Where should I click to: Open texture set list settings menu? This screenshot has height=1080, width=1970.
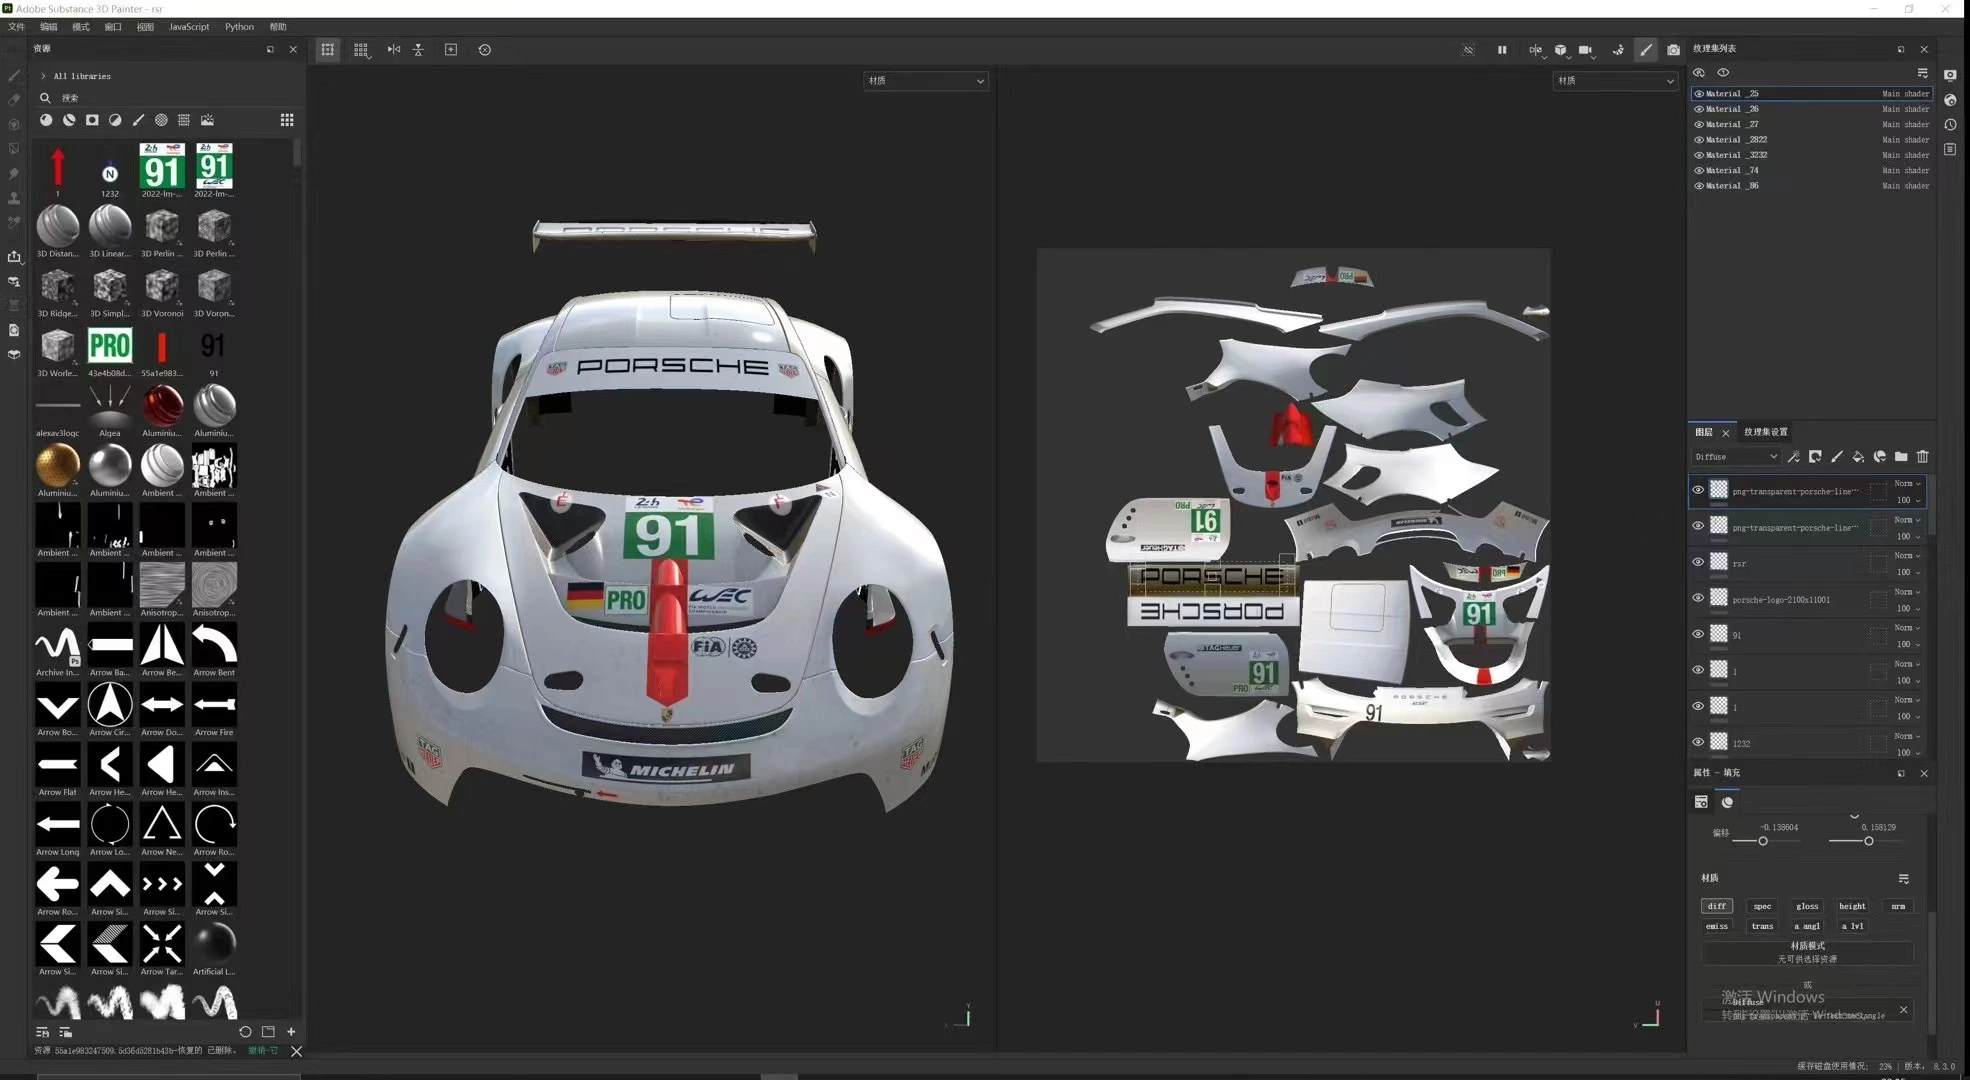(x=1922, y=73)
